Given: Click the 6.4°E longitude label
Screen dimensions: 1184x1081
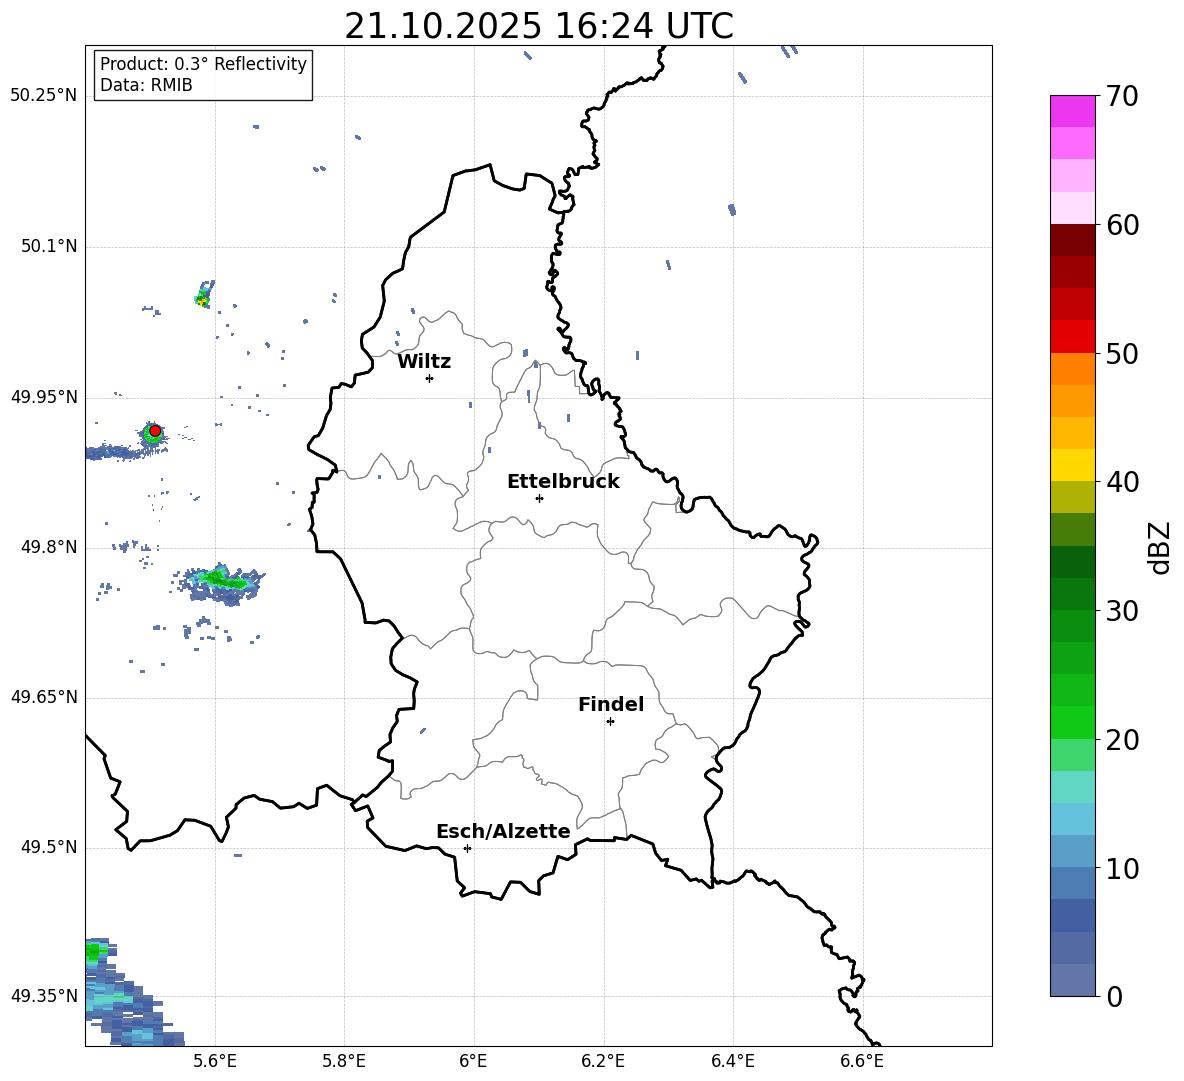Looking at the screenshot, I should pos(732,1062).
